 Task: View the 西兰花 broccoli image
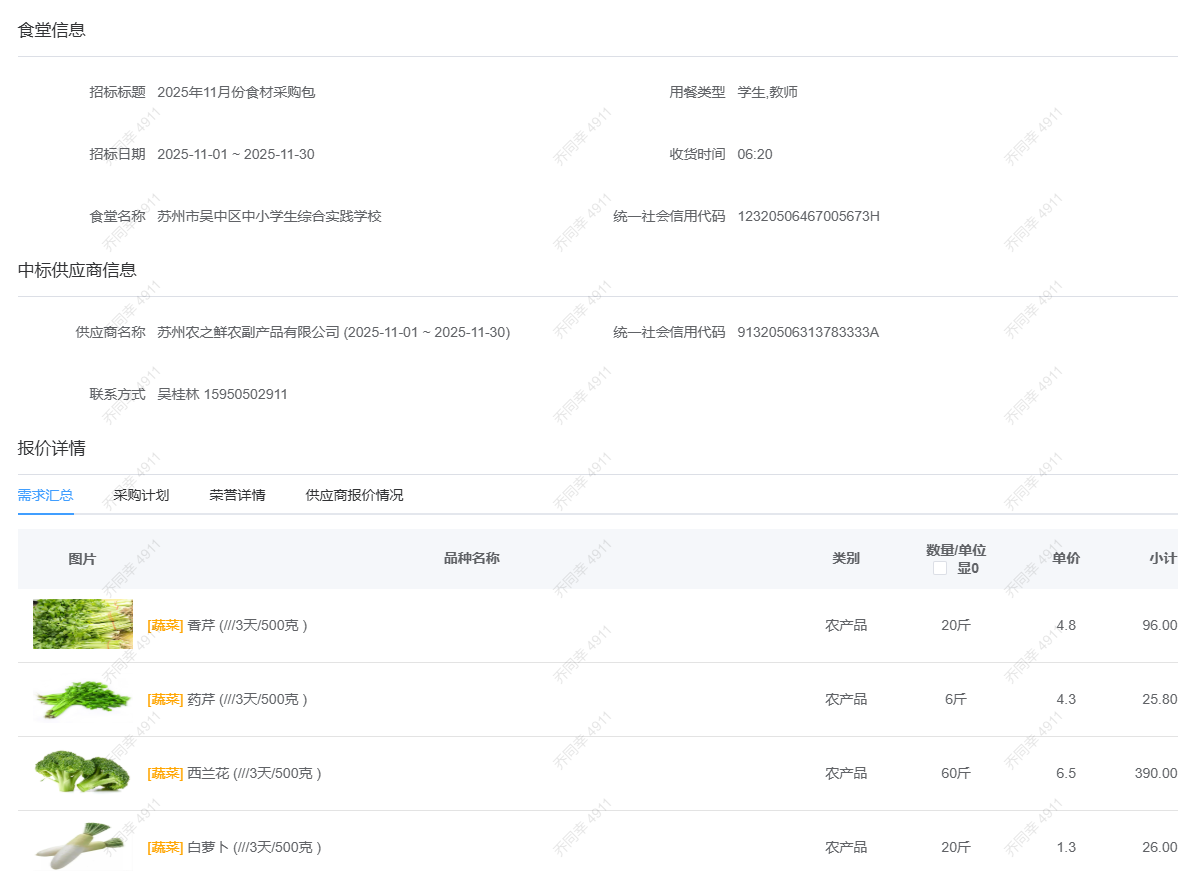82,772
